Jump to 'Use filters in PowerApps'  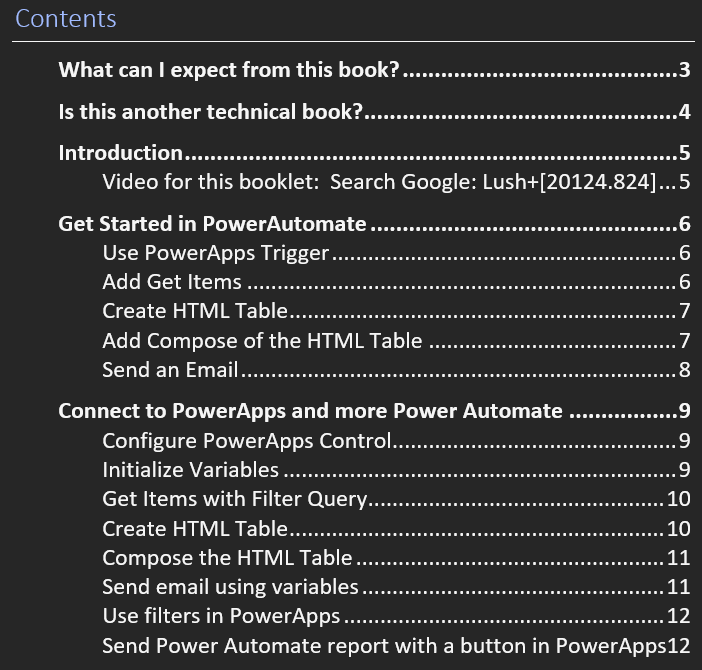pos(221,616)
